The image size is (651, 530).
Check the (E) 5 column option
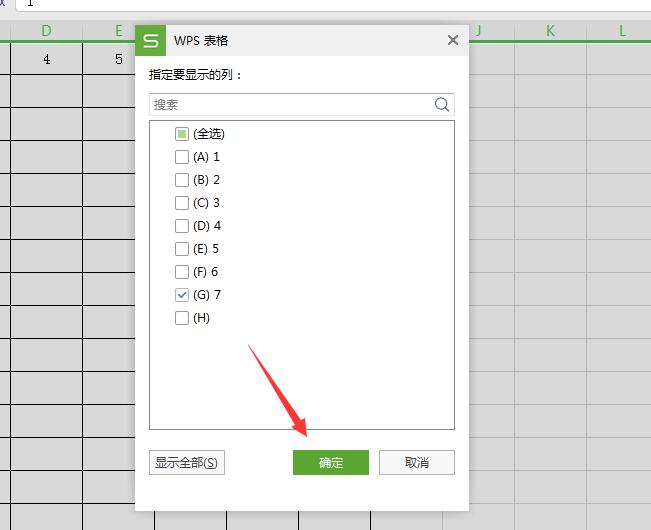tap(182, 249)
